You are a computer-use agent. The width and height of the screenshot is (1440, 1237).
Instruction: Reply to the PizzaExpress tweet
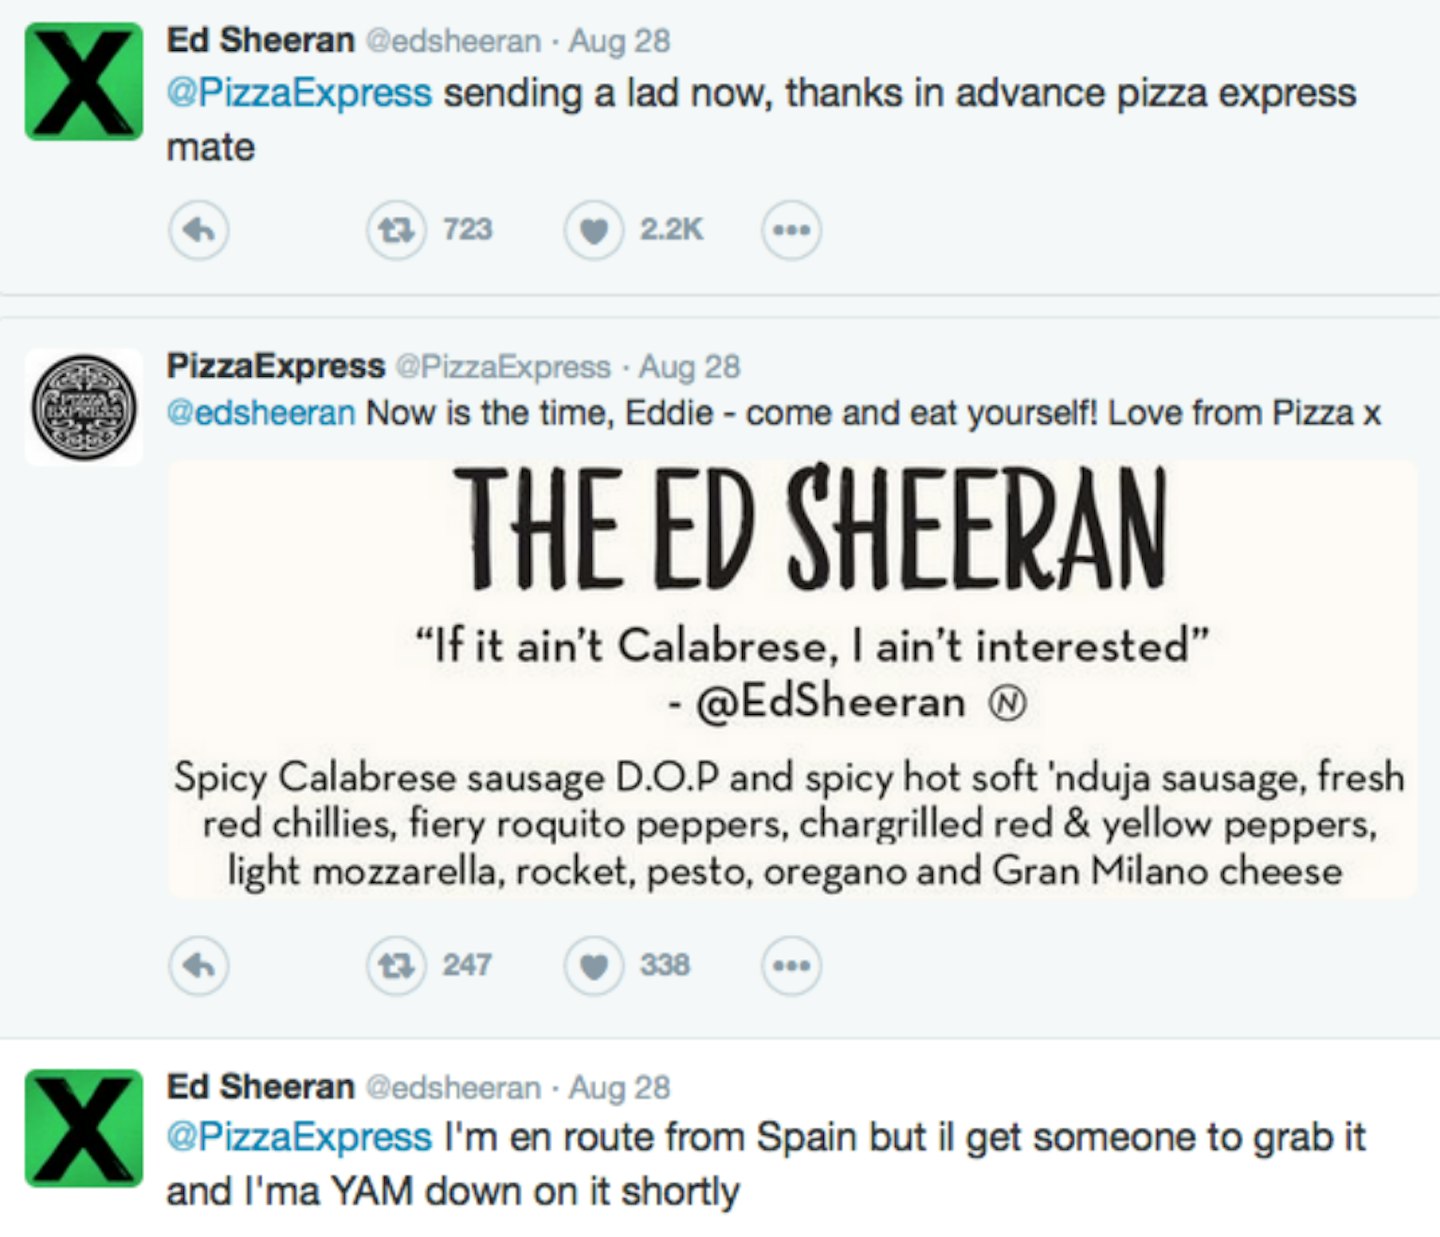click(198, 966)
